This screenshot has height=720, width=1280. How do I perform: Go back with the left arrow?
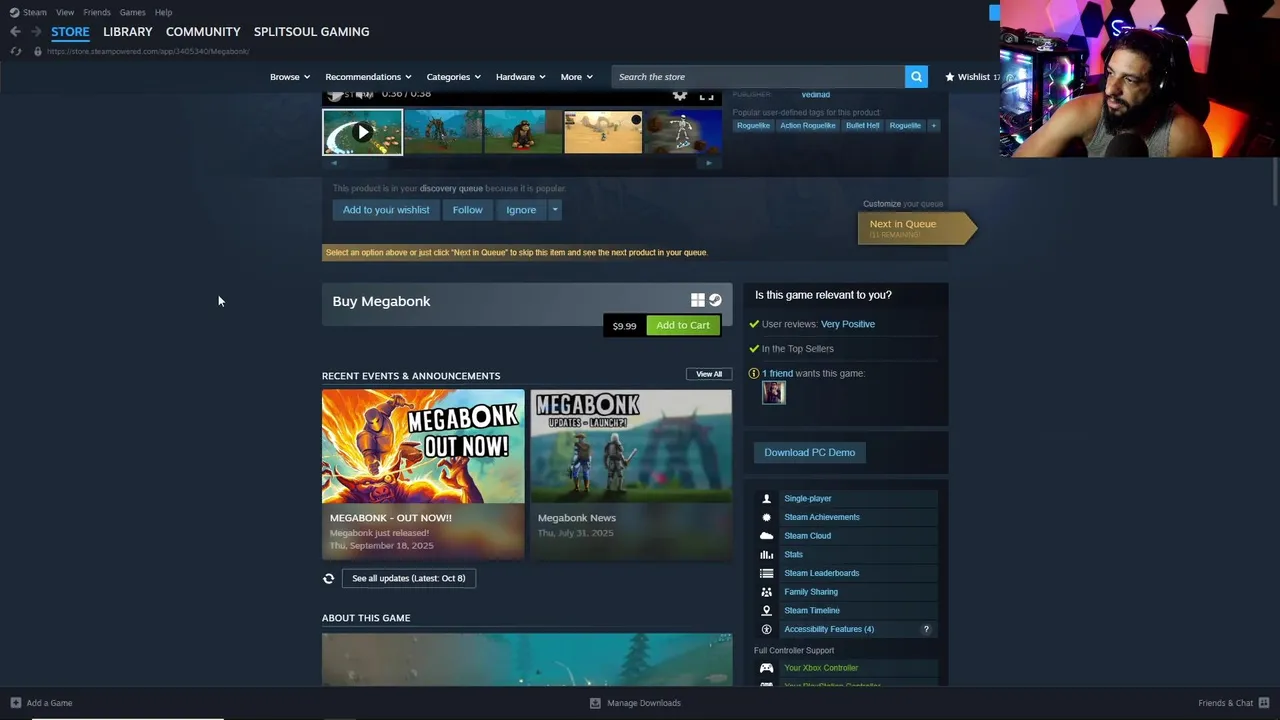(x=15, y=32)
